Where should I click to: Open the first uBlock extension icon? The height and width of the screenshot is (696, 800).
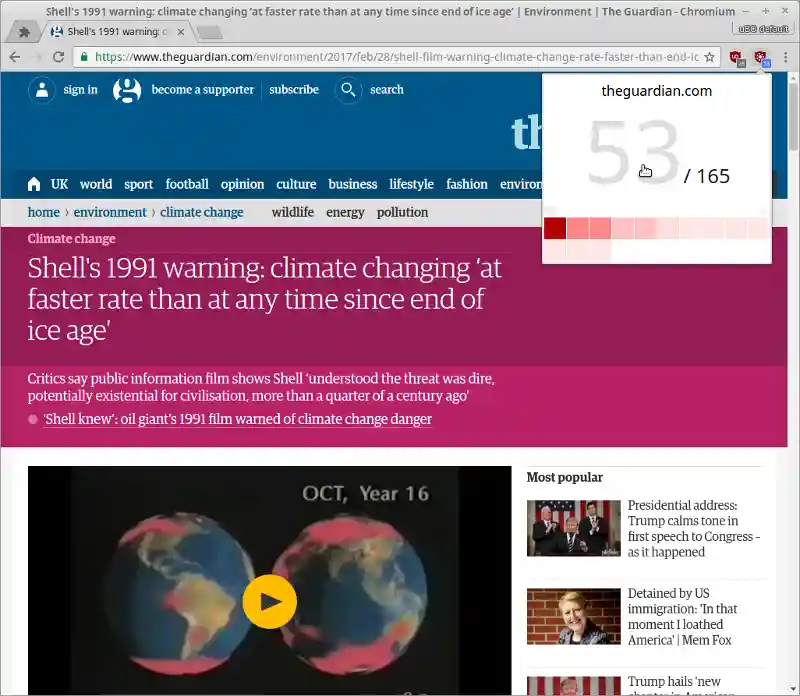(x=737, y=58)
